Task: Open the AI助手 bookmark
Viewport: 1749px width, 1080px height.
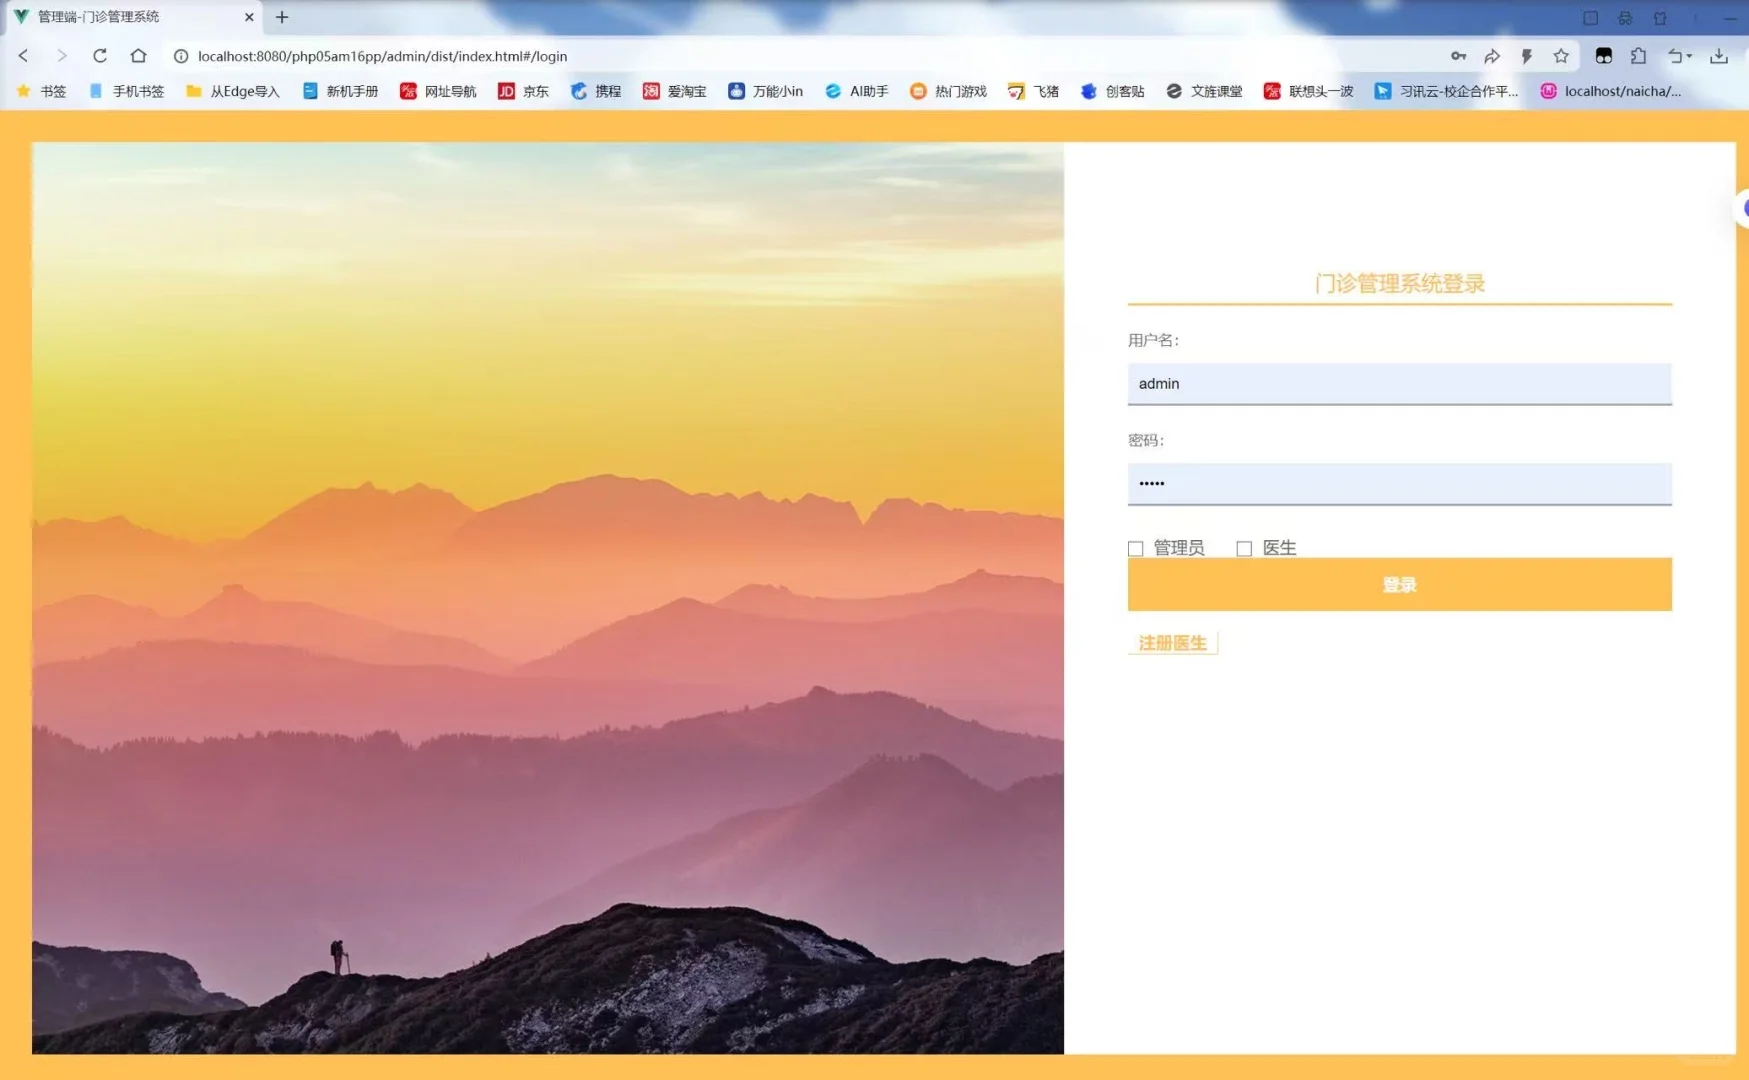Action: [856, 91]
